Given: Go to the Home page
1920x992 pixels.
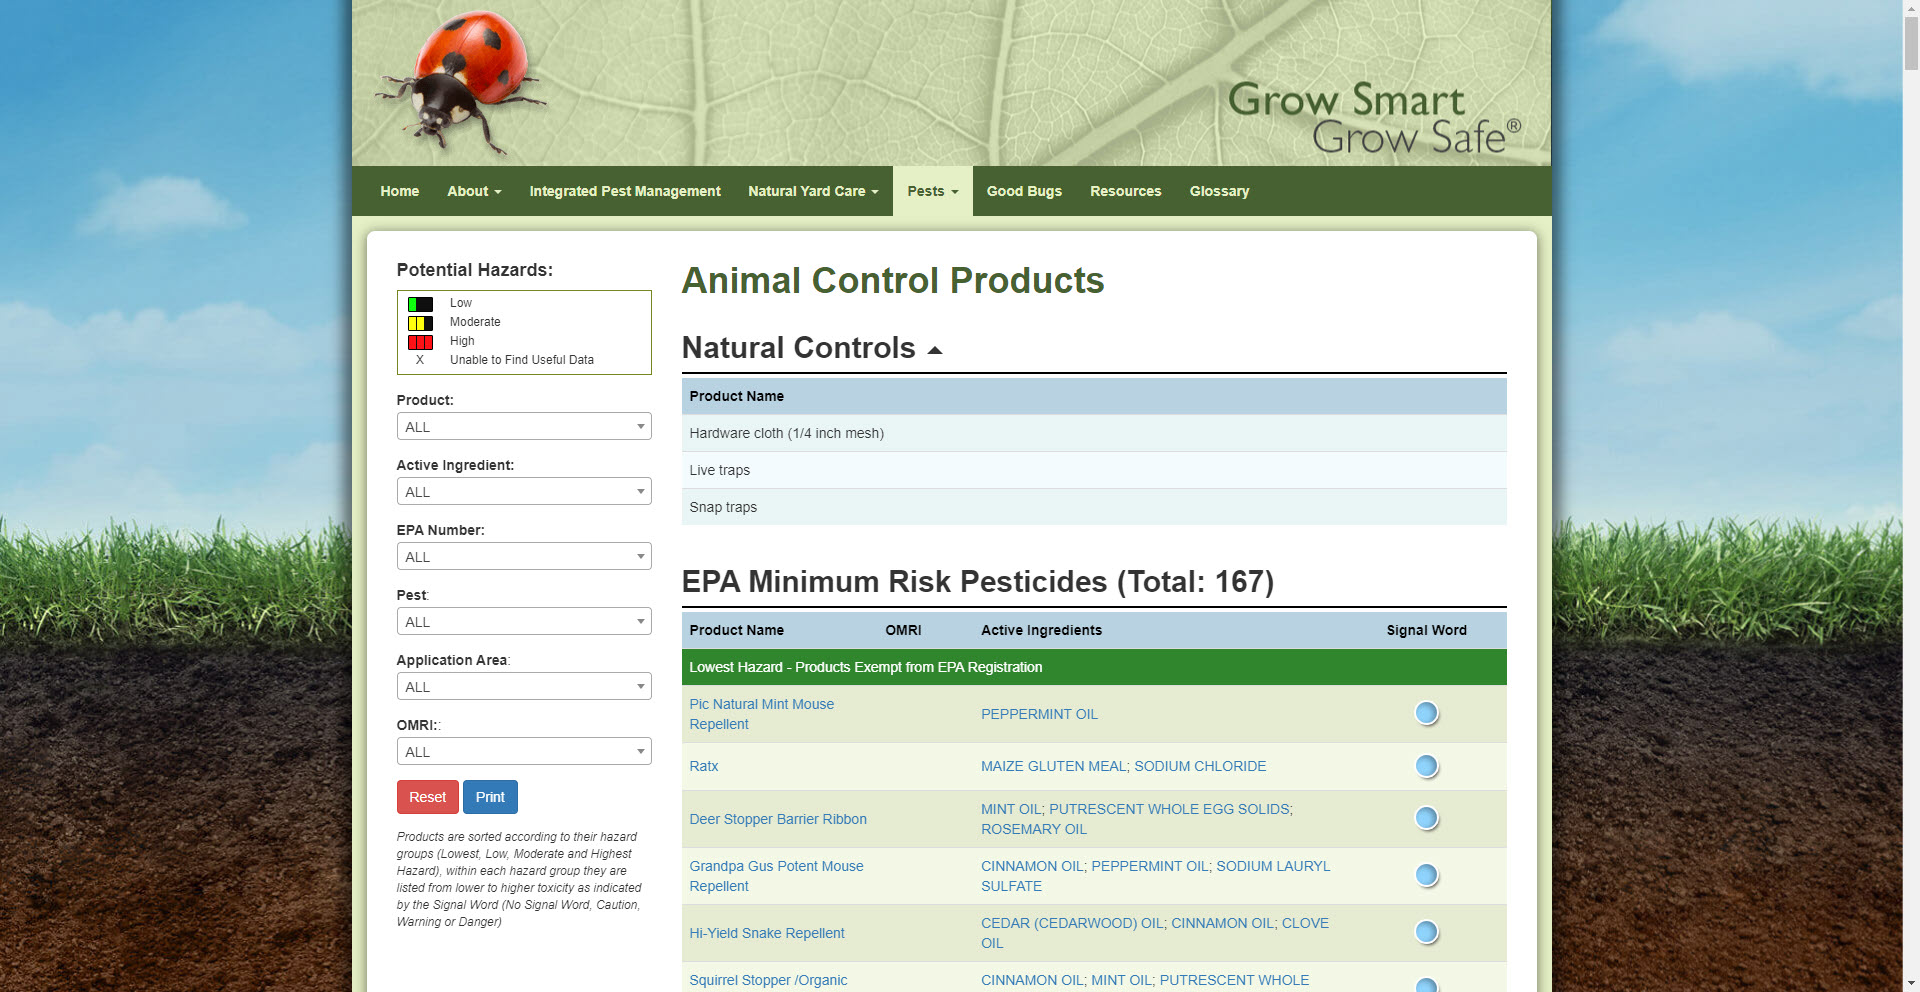Looking at the screenshot, I should coord(399,191).
